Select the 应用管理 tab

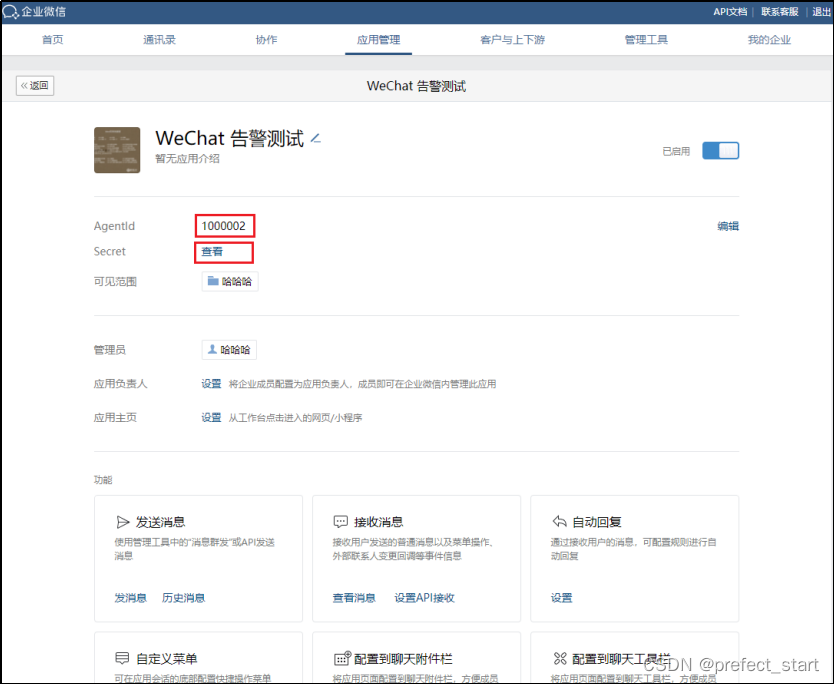(378, 40)
